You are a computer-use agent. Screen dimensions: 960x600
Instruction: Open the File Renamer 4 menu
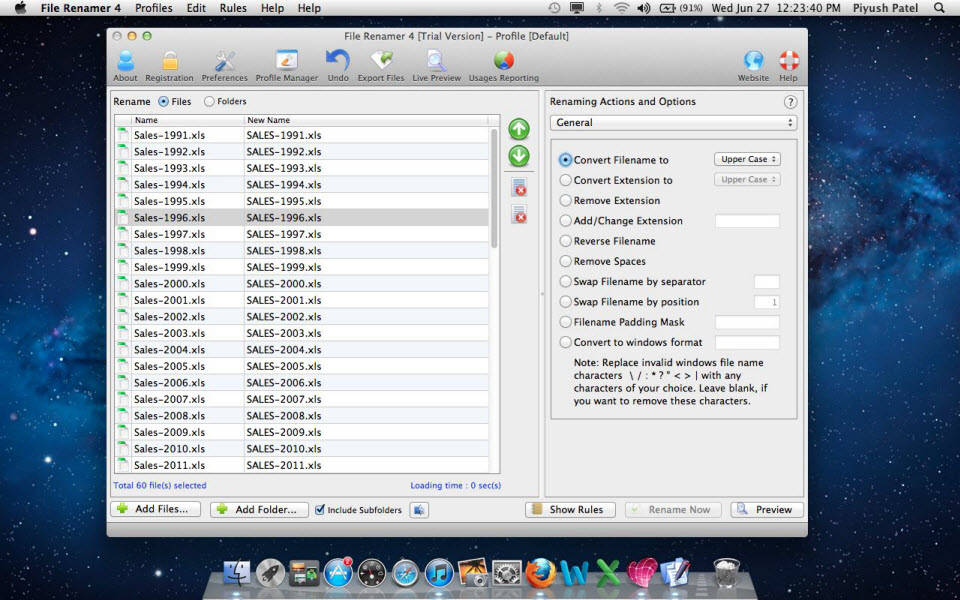[x=81, y=8]
